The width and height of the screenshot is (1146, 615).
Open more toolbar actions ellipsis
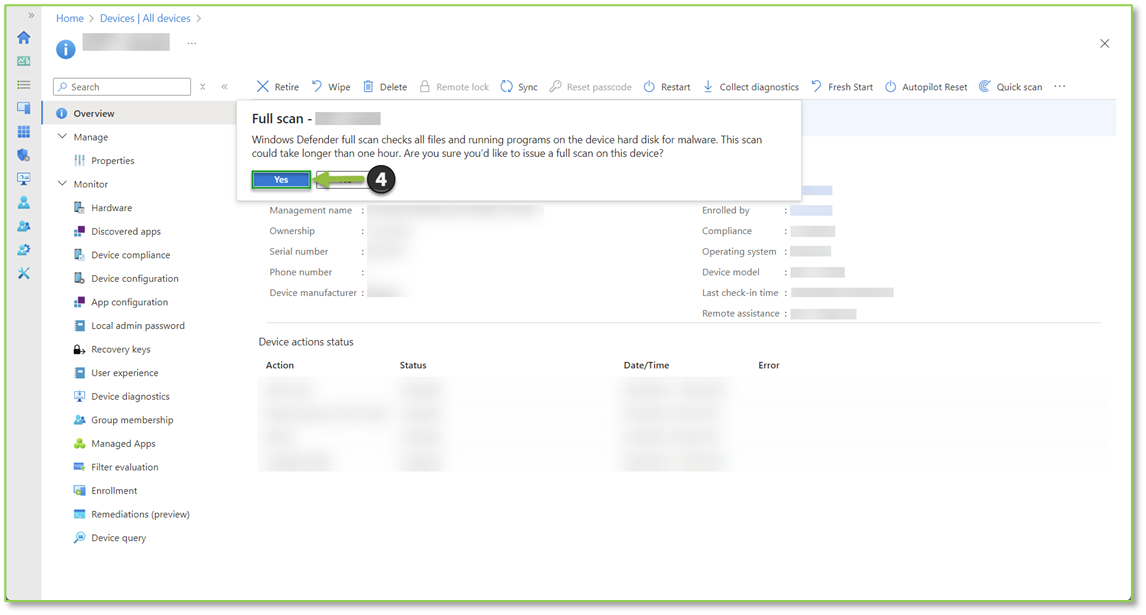click(x=1060, y=87)
